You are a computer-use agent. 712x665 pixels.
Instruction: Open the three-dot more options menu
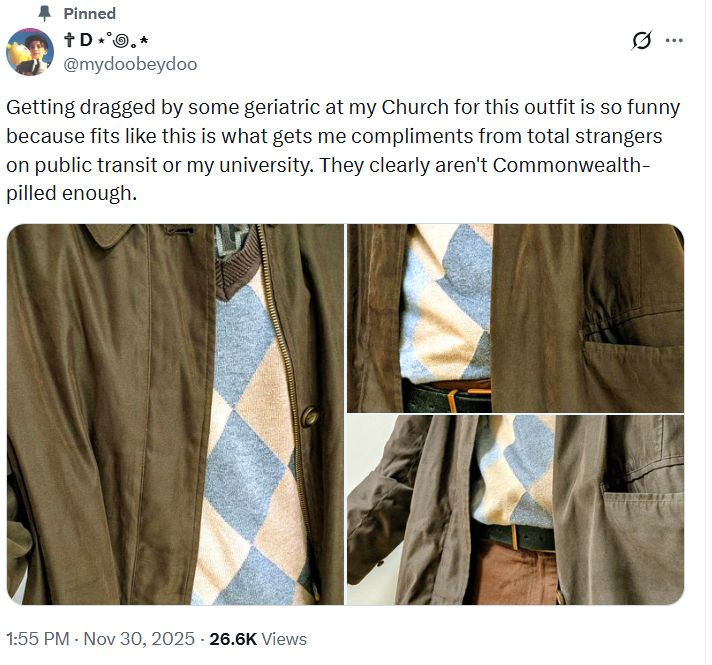click(674, 40)
